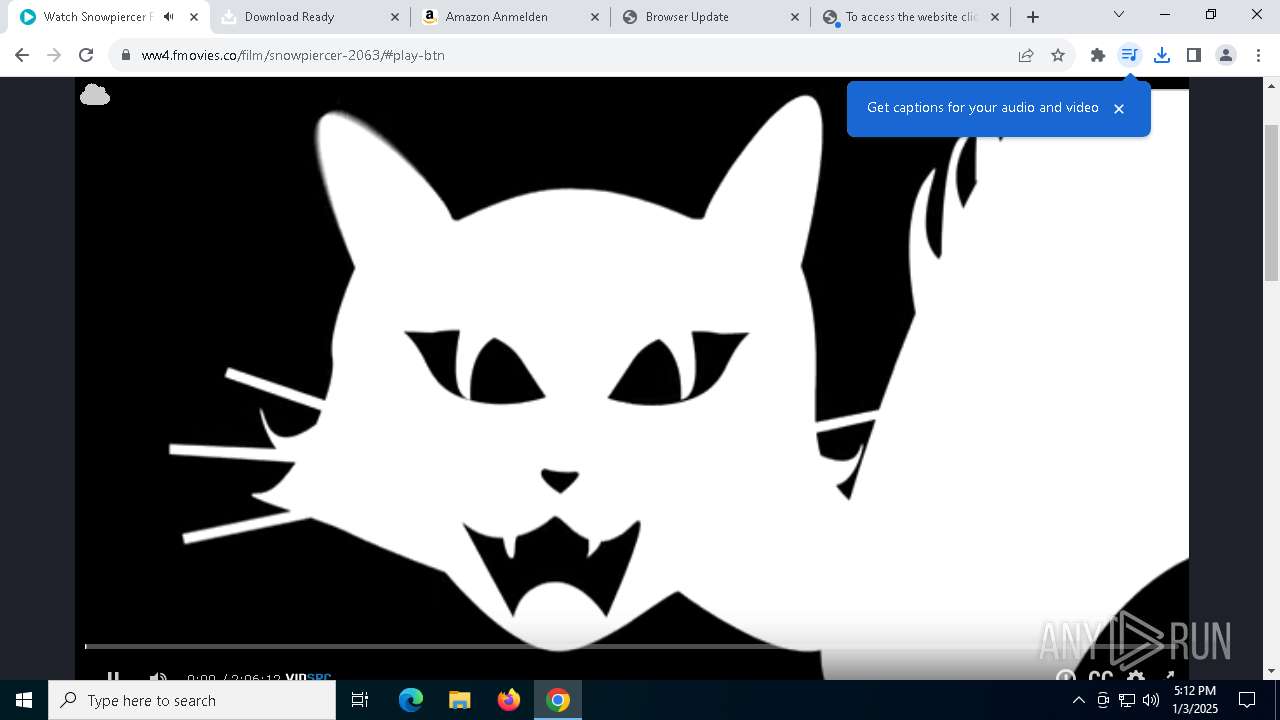The image size is (1280, 720).
Task: Launch Firefox from the taskbar
Action: (508, 700)
